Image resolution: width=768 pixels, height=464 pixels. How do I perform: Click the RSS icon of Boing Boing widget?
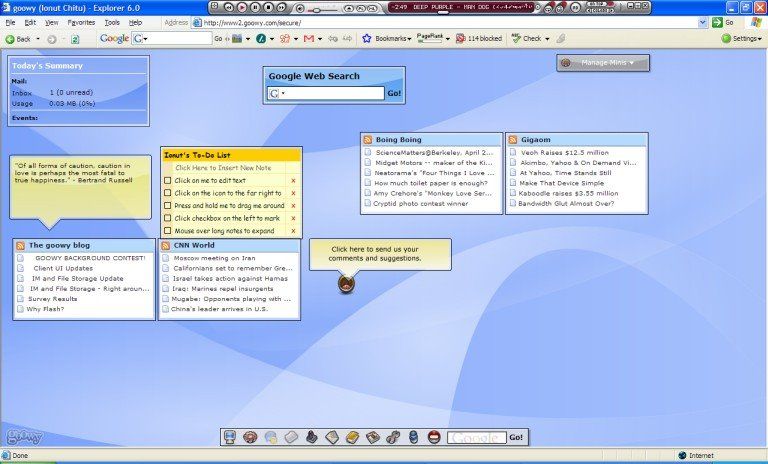368,140
